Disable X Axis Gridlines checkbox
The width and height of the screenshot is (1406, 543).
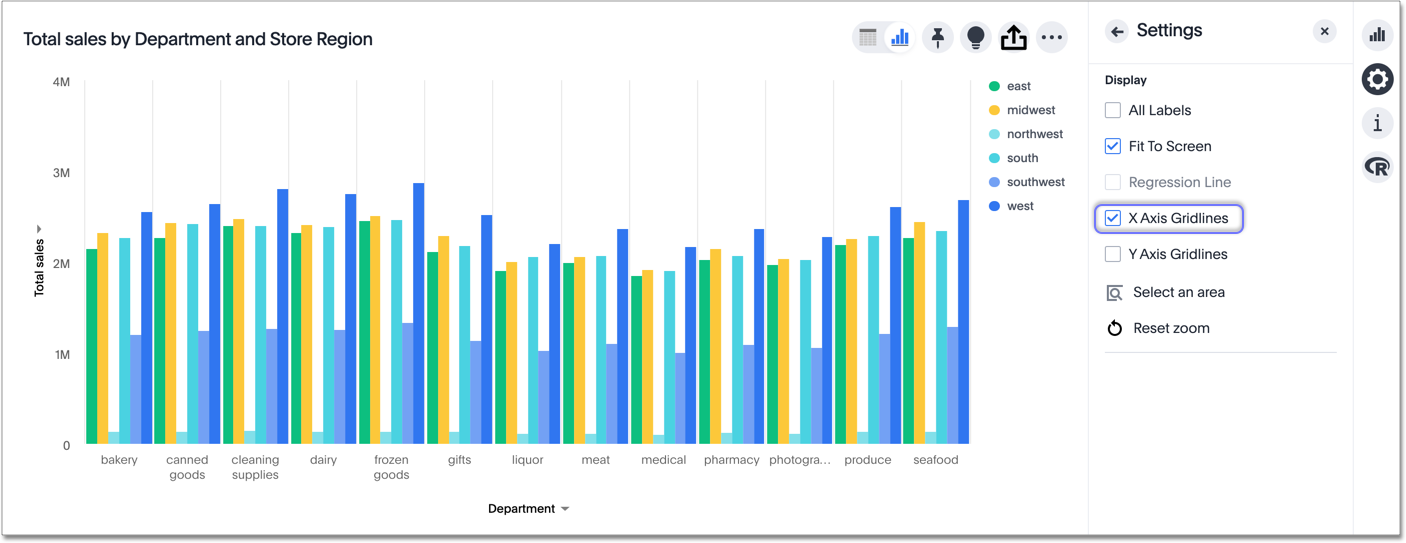[x=1113, y=218]
